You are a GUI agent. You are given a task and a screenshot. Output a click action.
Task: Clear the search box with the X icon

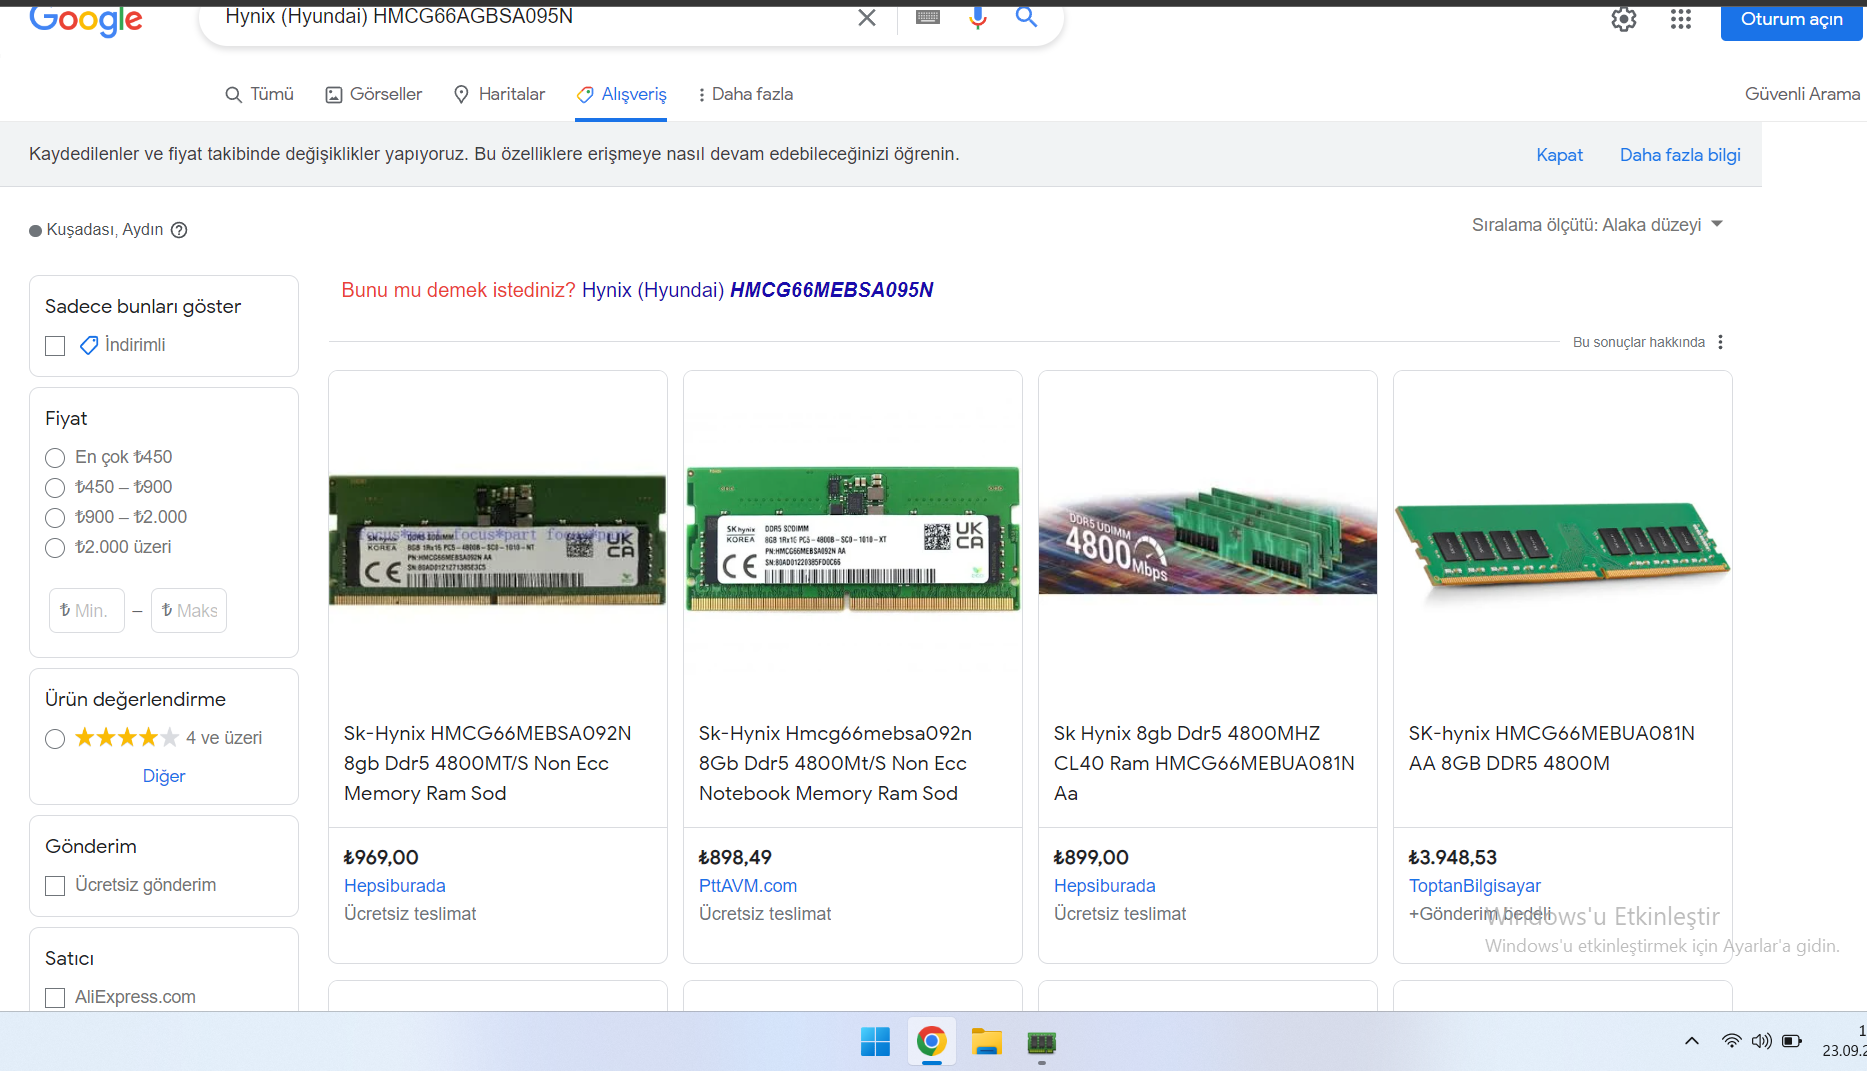(867, 17)
